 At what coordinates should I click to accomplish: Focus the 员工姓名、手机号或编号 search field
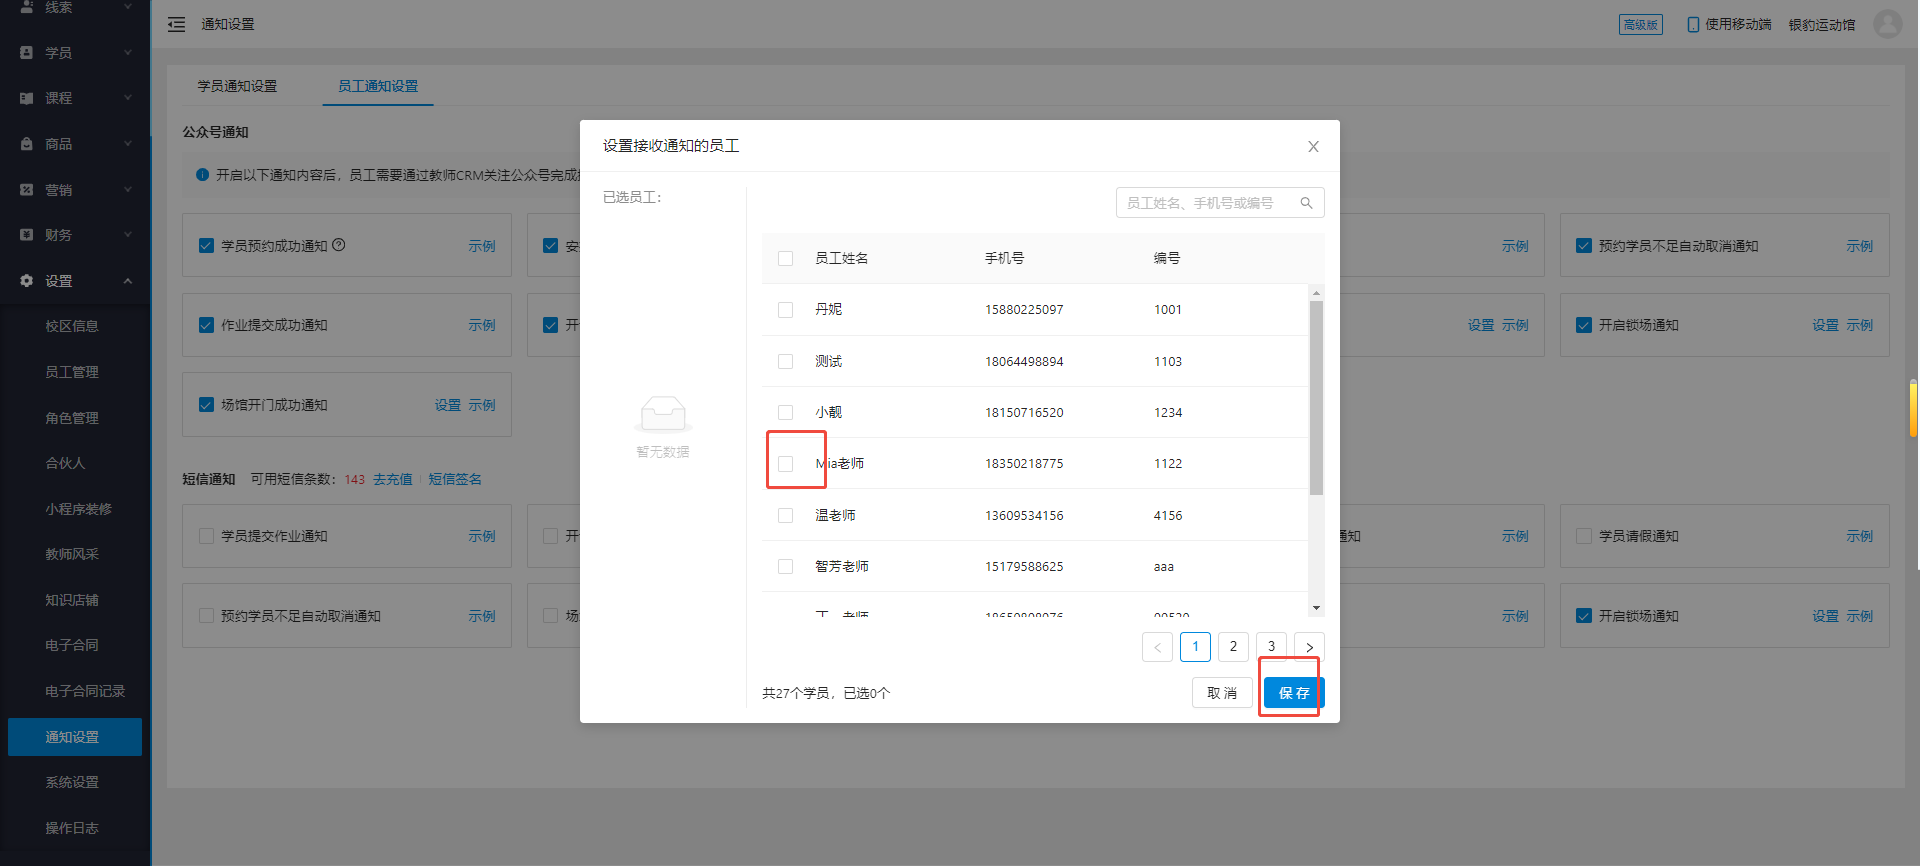[1220, 203]
